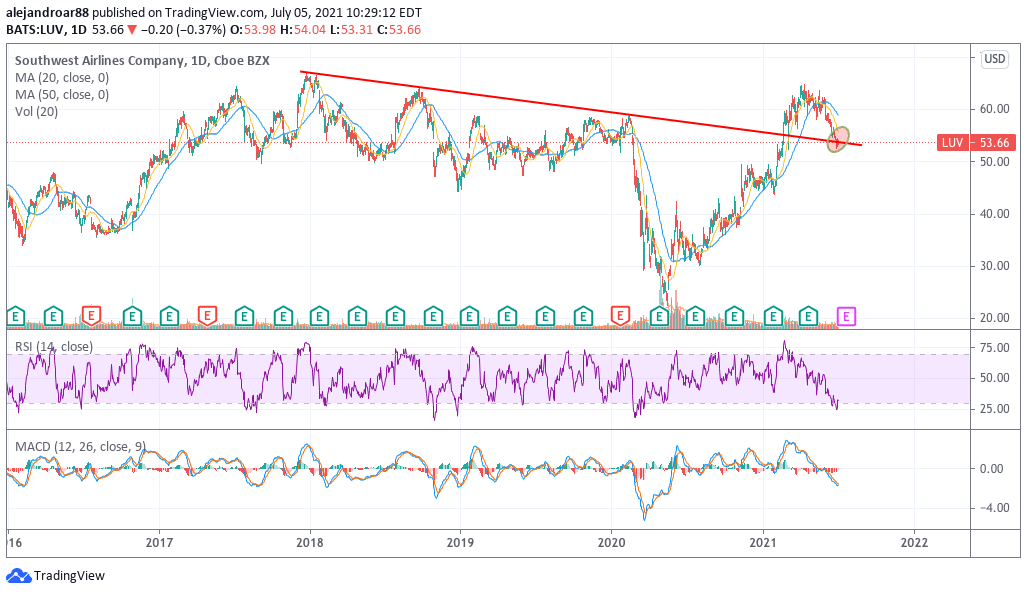1027x594 pixels.
Task: Click the close value C:53.66 in header
Action: (x=399, y=29)
